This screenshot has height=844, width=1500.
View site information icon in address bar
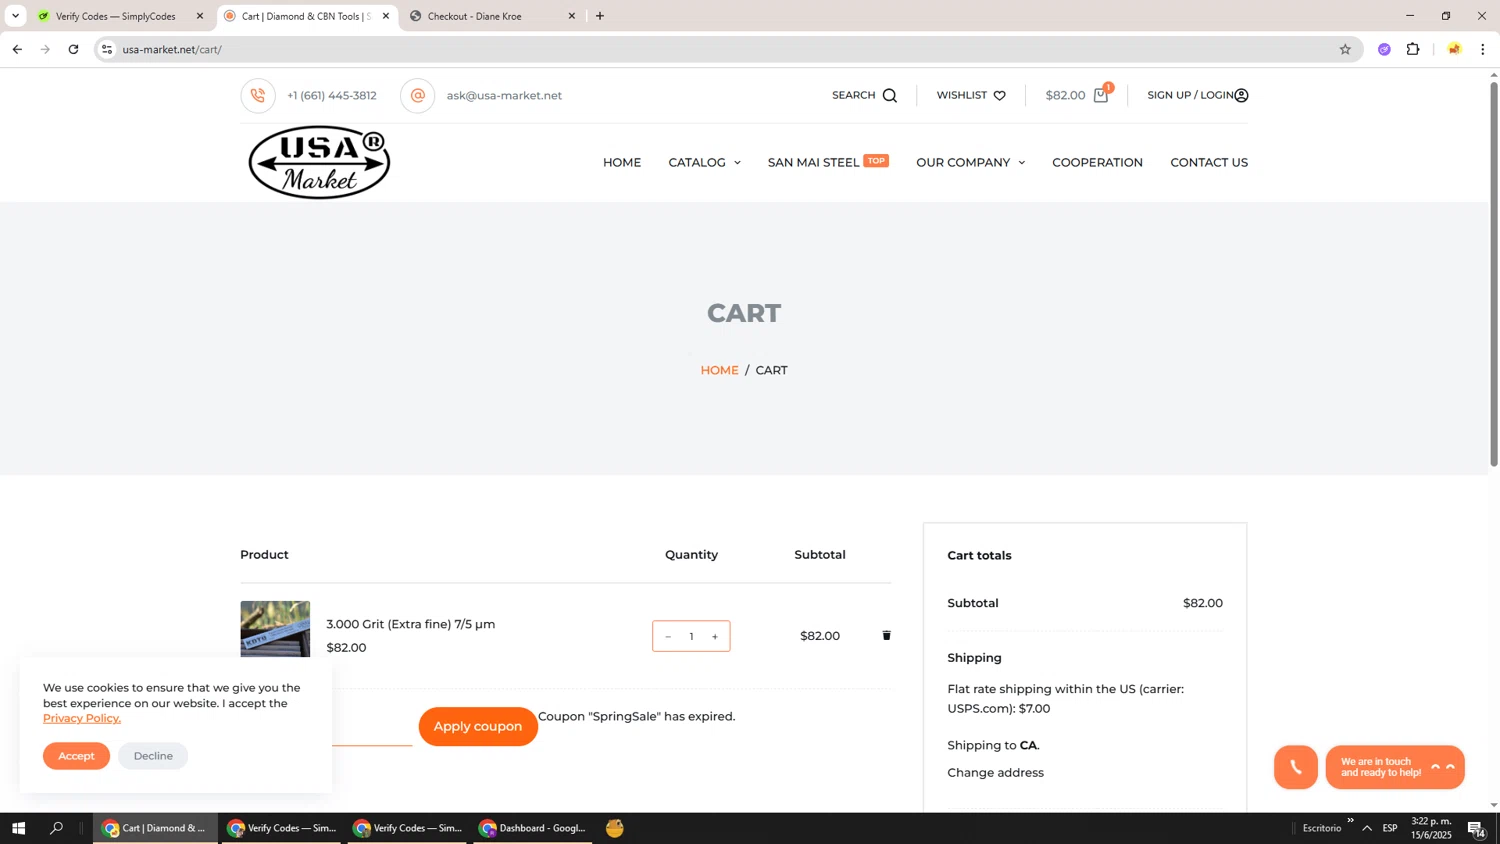(107, 49)
